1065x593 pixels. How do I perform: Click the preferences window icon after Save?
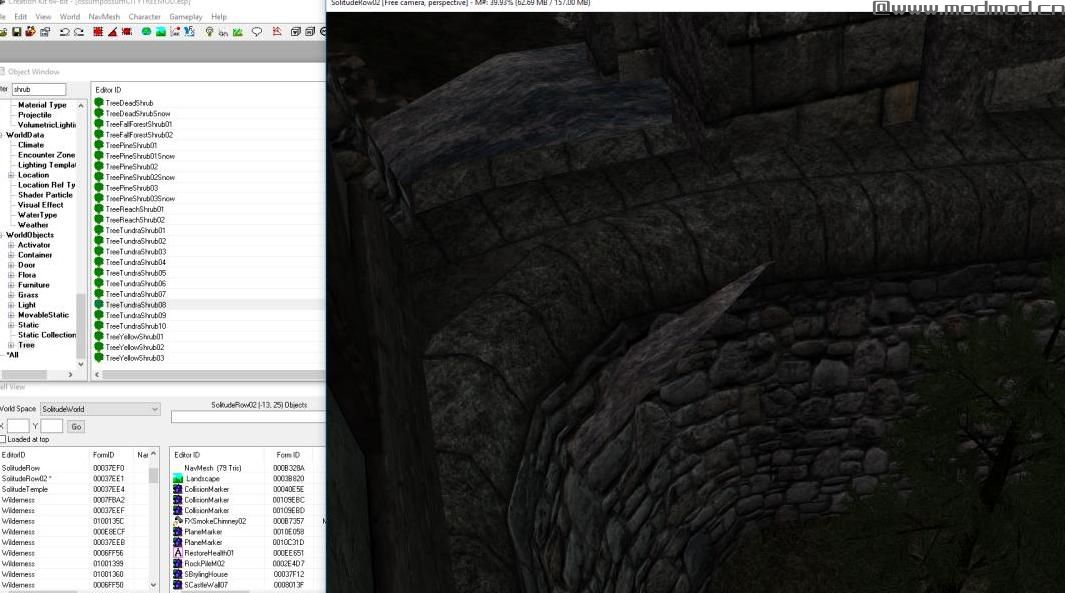pos(45,32)
